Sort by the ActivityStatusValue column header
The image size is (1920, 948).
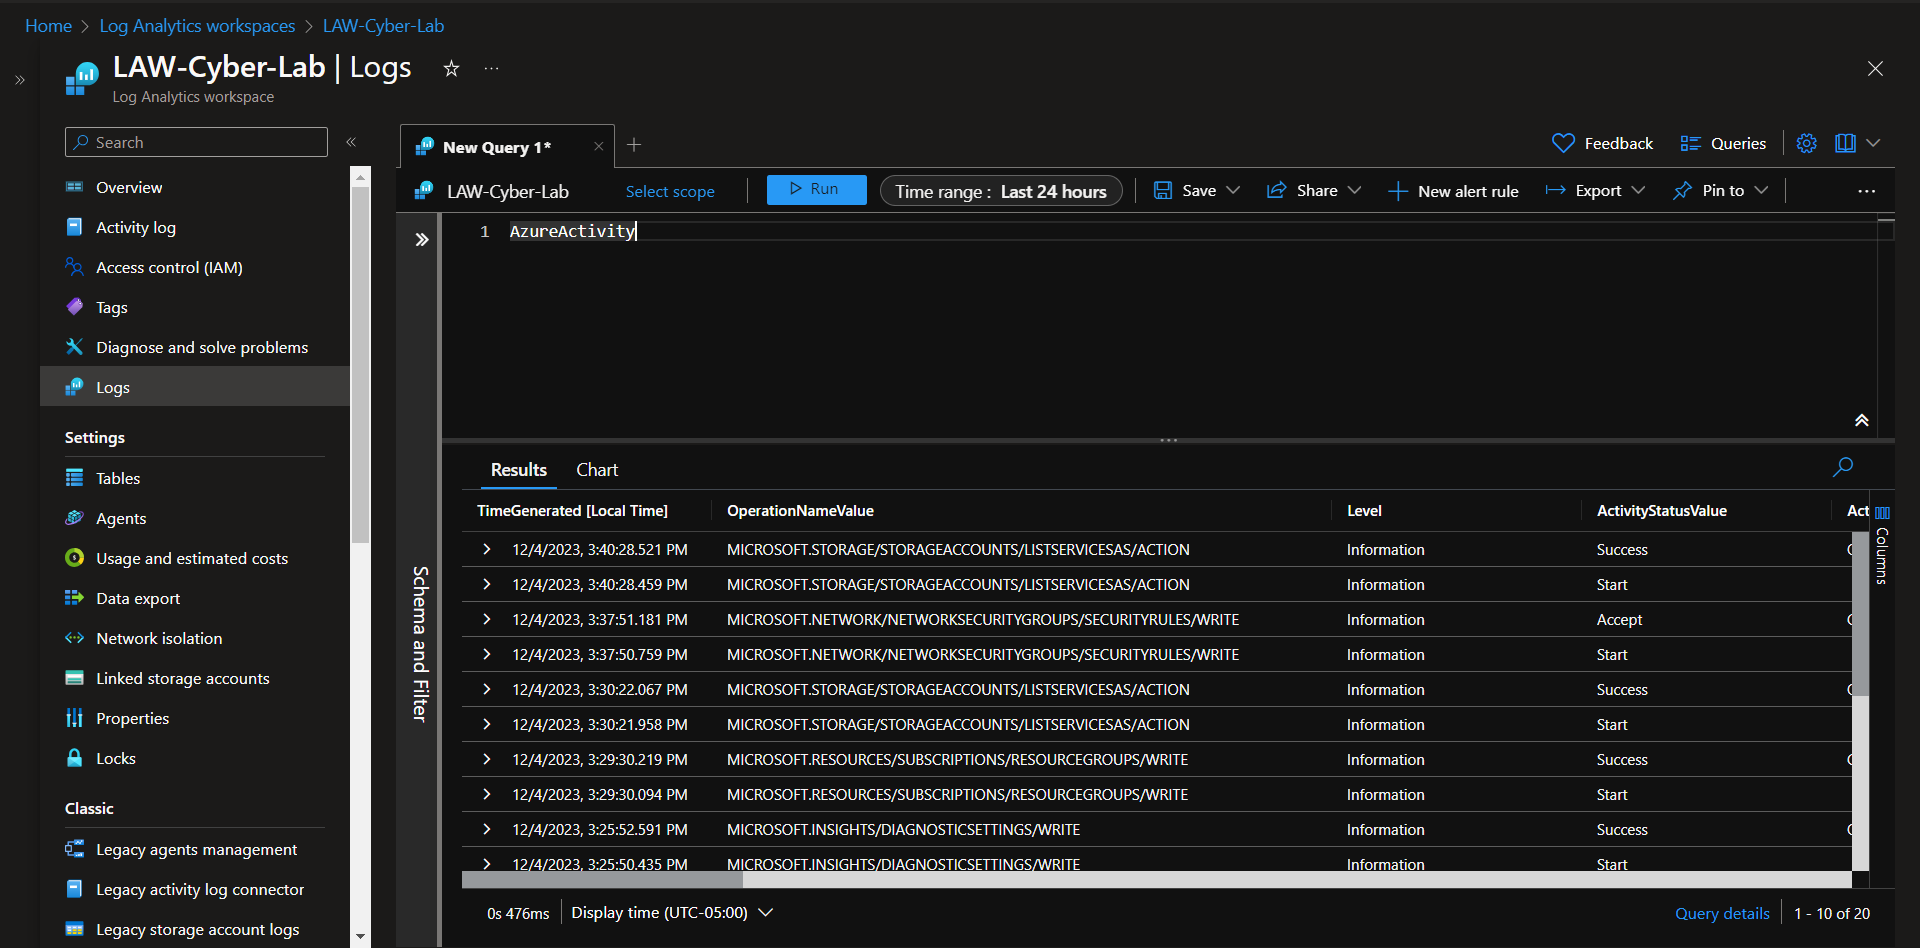pyautogui.click(x=1661, y=510)
